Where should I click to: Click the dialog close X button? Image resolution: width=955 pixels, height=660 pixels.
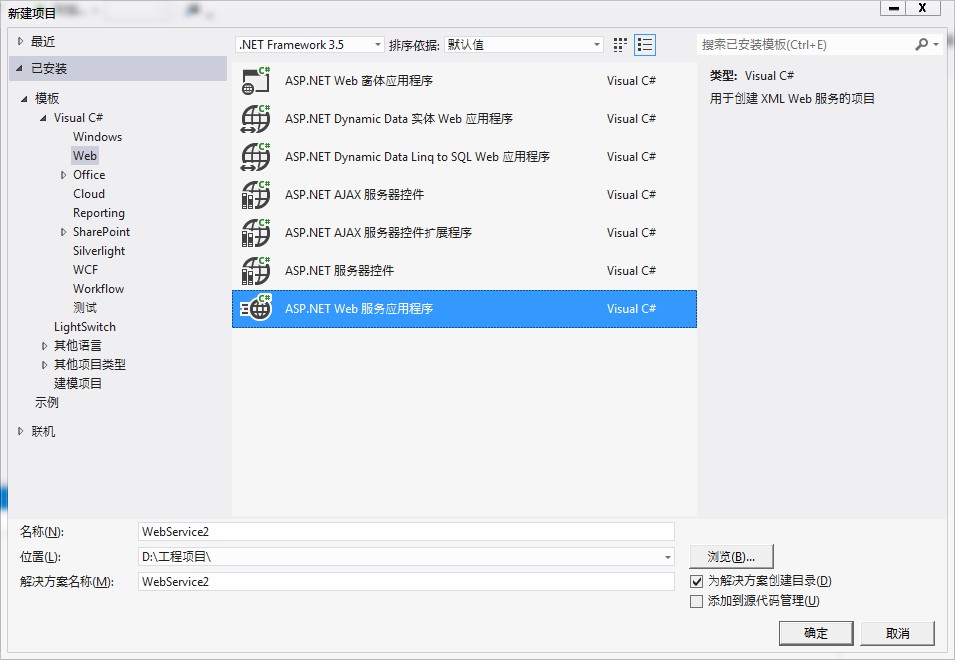pyautogui.click(x=922, y=8)
